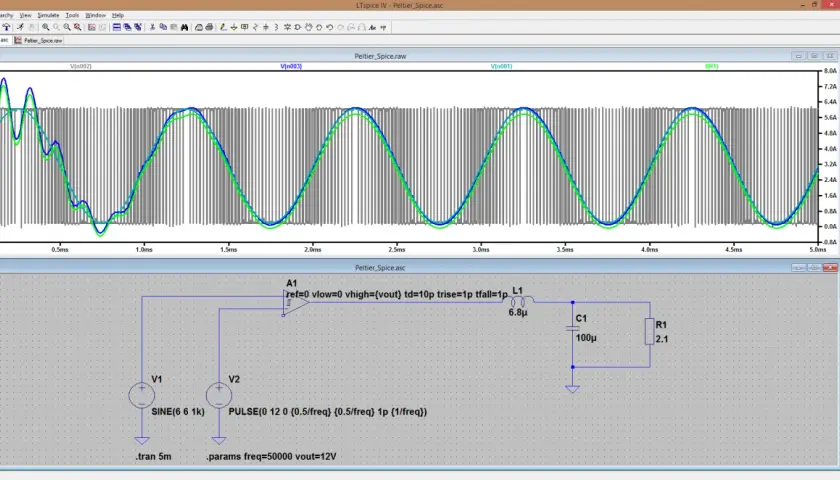The width and height of the screenshot is (840, 480).
Task: Zoom to full extents with red magnifier
Action: (x=78, y=27)
